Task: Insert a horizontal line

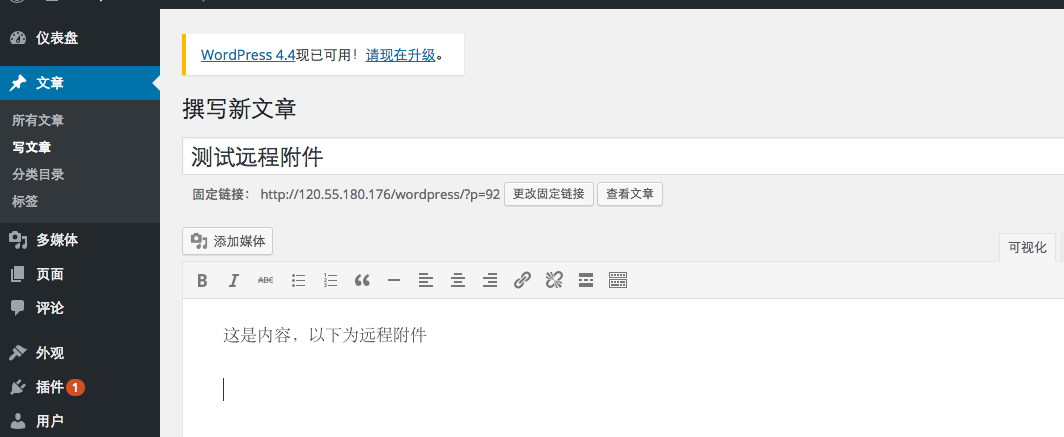Action: coord(394,280)
